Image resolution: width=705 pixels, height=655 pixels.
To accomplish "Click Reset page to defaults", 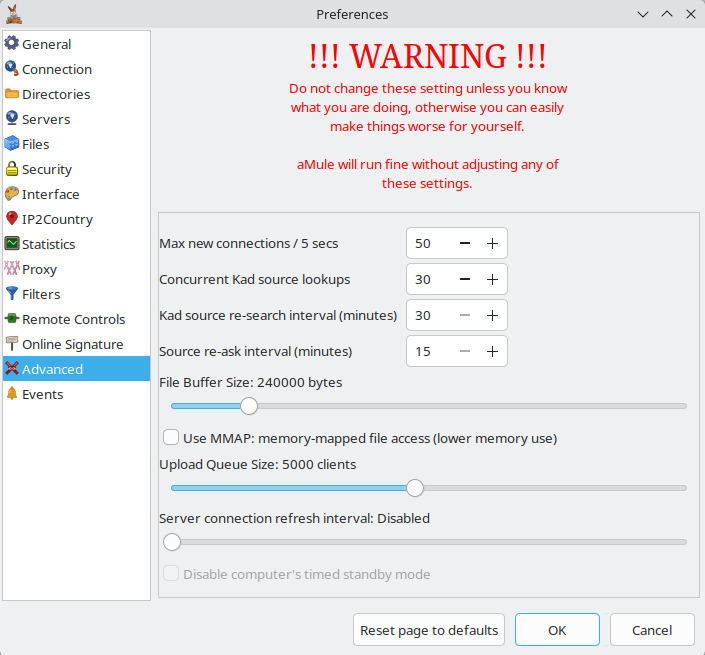I will coord(429,630).
